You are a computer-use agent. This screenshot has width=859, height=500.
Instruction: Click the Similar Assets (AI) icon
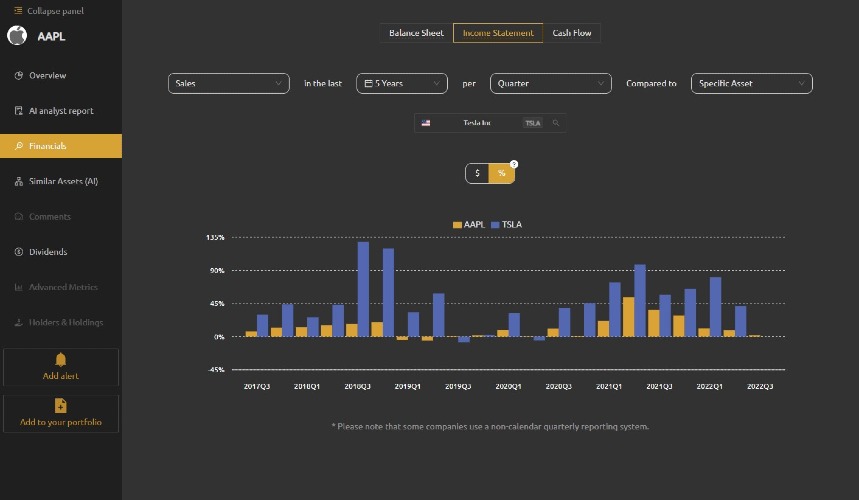[x=19, y=181]
